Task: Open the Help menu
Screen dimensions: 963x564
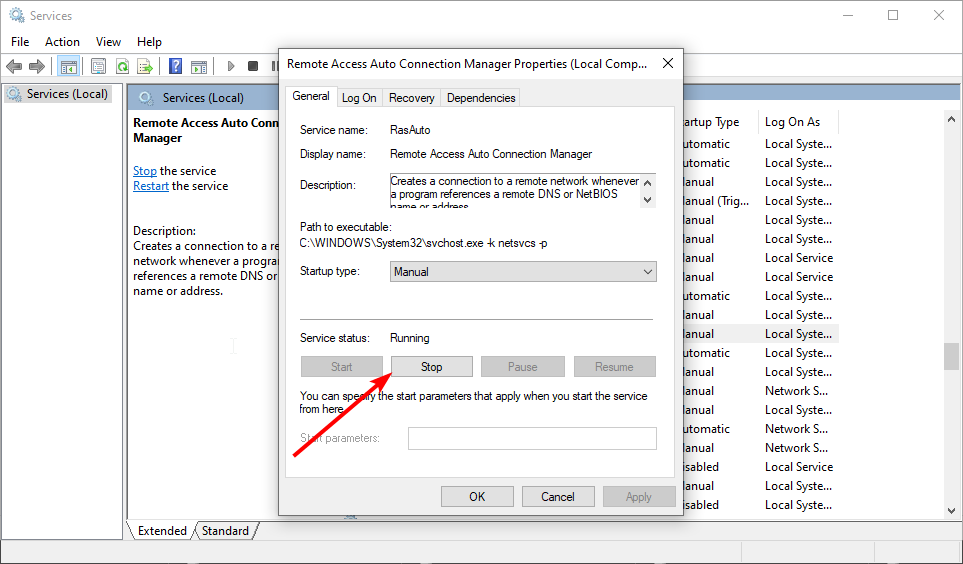Action: [x=149, y=42]
